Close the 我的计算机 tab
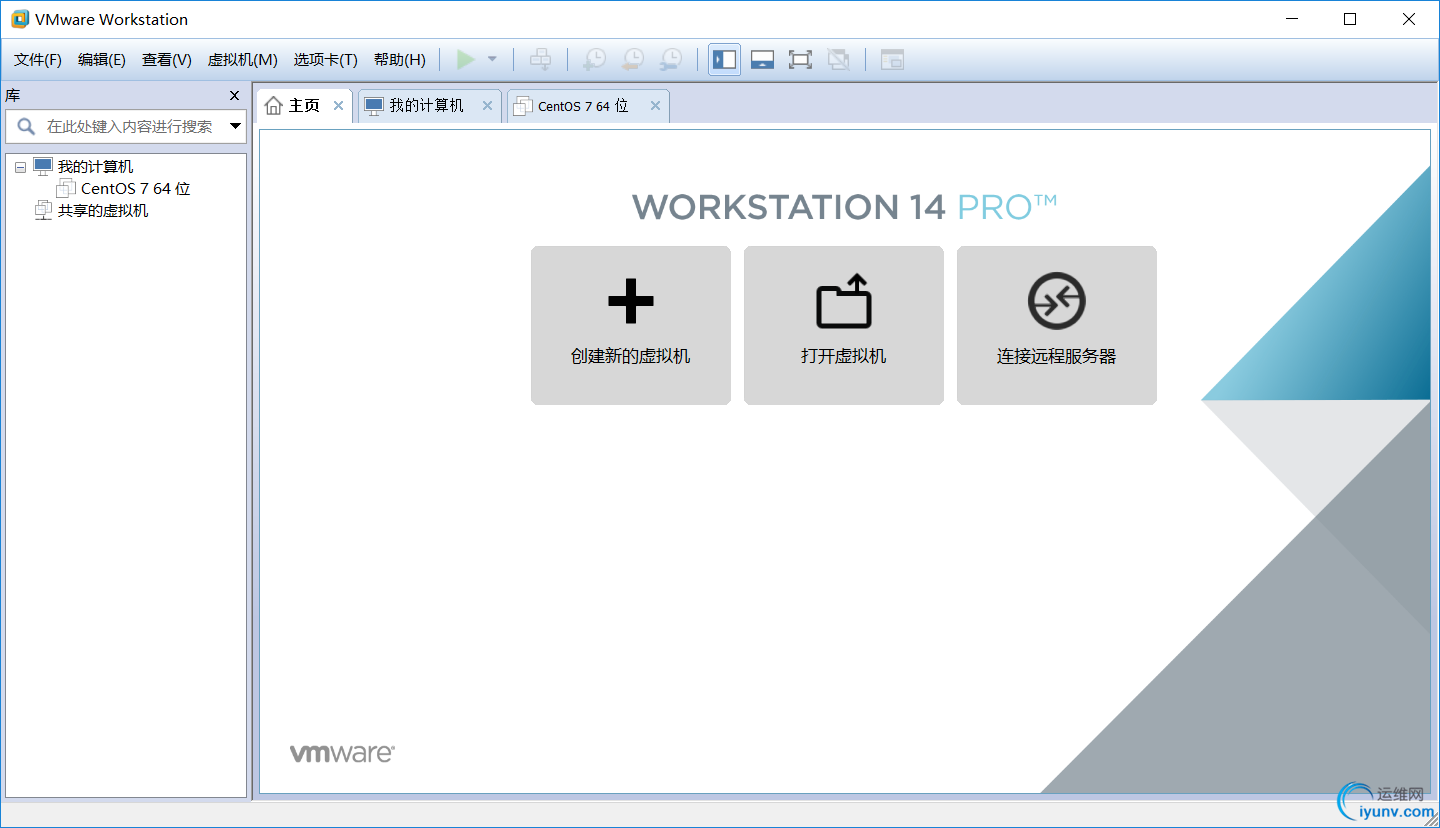 (487, 106)
